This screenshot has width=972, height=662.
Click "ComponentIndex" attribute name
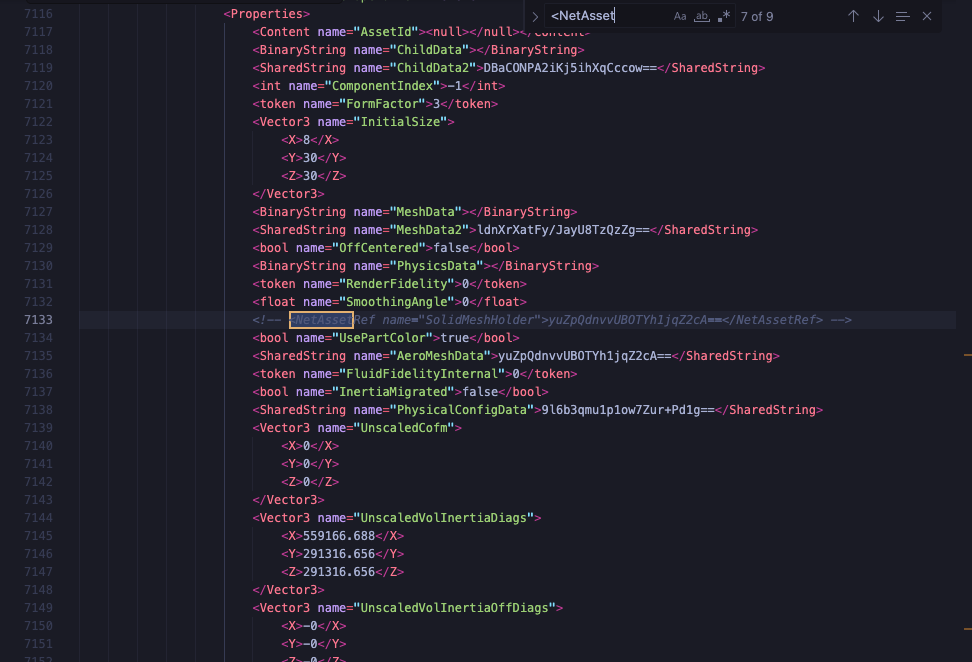pyautogui.click(x=382, y=86)
